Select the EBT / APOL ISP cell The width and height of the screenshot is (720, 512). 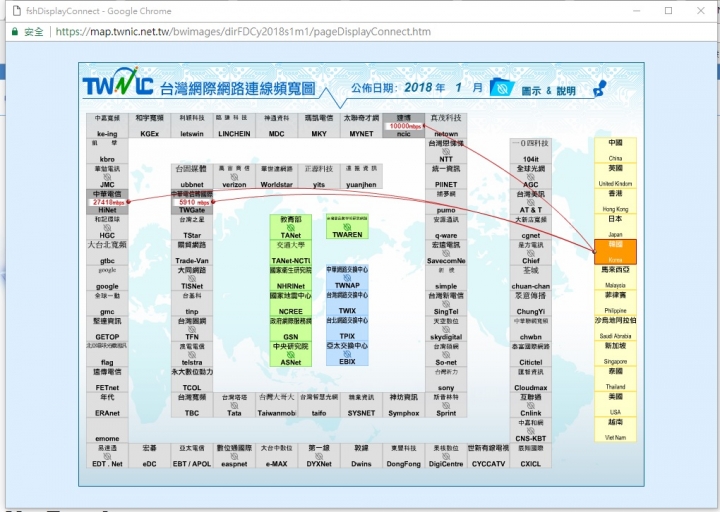tap(192, 456)
